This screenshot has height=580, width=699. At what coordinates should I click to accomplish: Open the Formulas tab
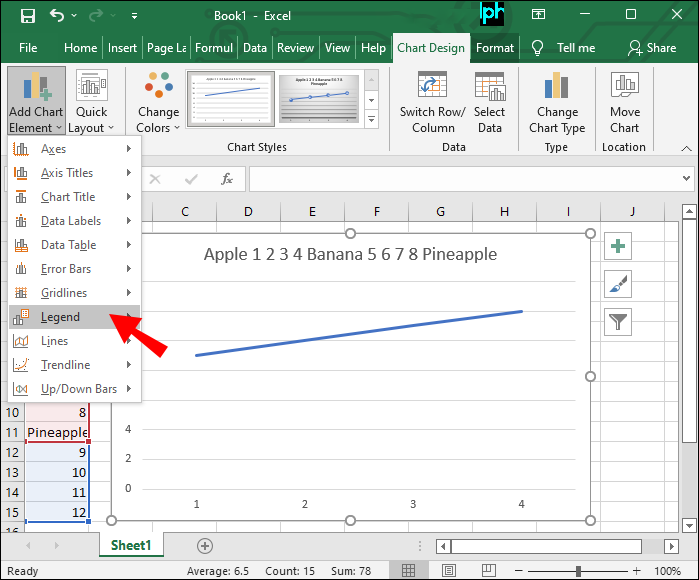(214, 48)
